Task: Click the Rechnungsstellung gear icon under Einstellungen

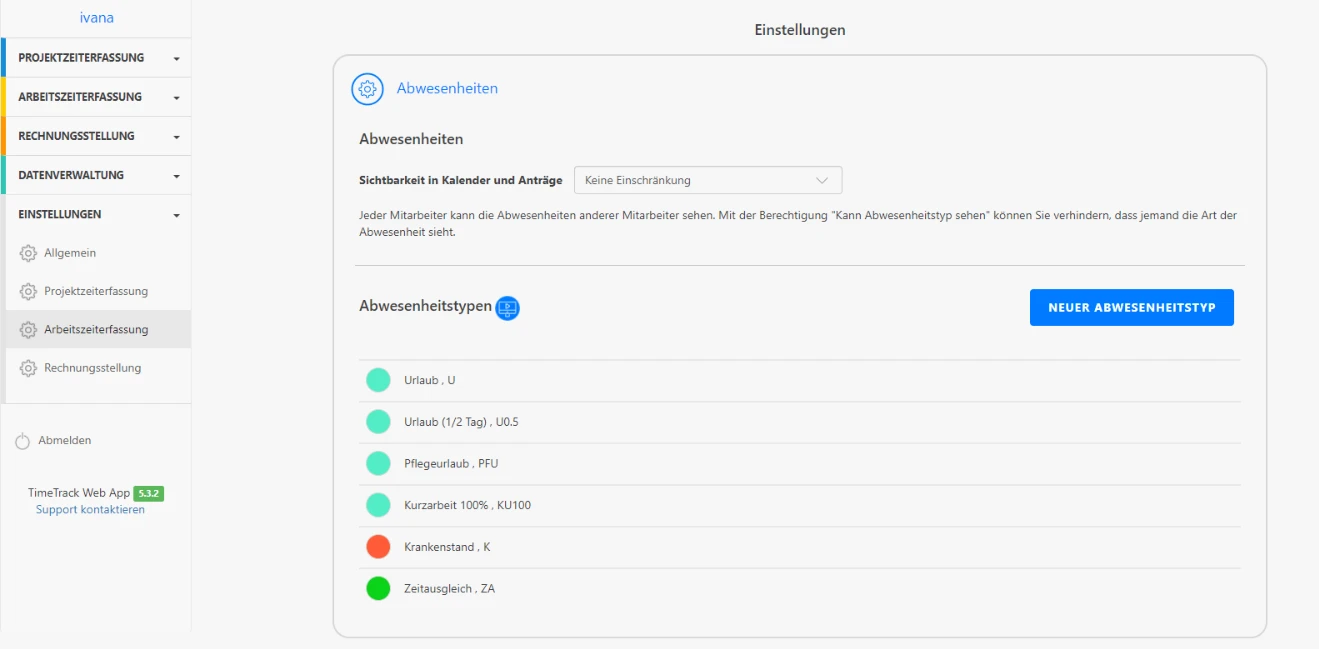Action: (x=29, y=367)
